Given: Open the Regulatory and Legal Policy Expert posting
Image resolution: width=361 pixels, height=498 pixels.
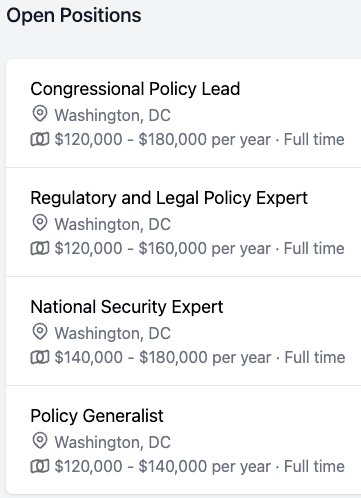Looking at the screenshot, I should [169, 198].
